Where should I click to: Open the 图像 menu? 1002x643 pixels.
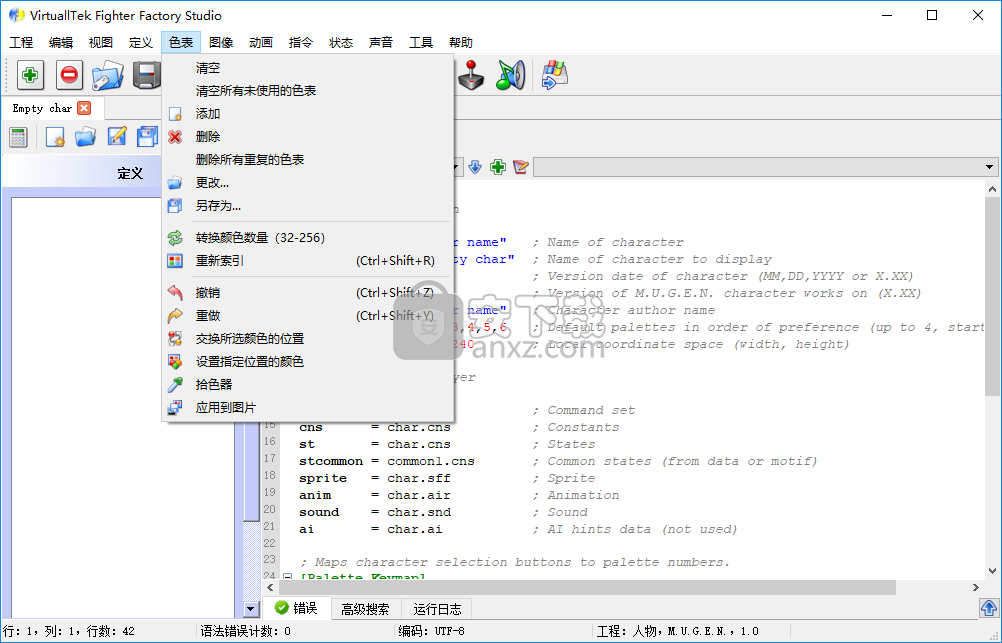pos(221,43)
